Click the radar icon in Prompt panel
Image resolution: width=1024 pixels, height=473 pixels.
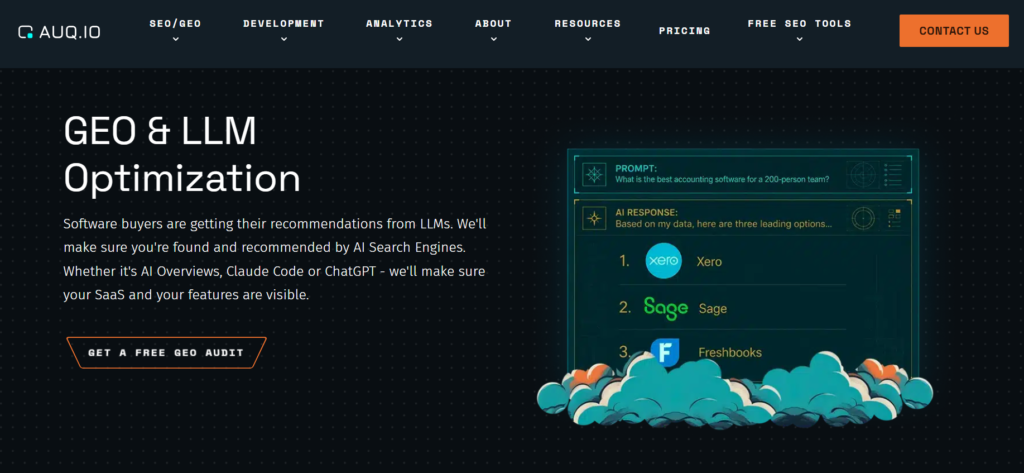tap(861, 175)
